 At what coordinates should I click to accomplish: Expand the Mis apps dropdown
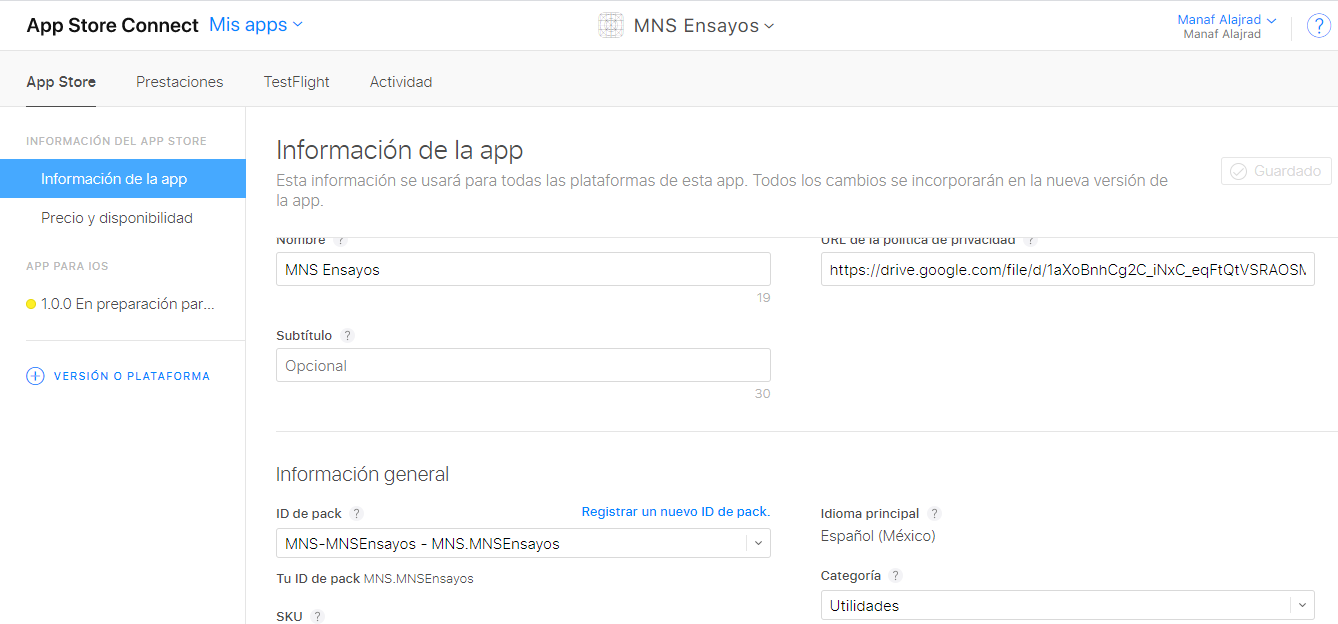256,25
